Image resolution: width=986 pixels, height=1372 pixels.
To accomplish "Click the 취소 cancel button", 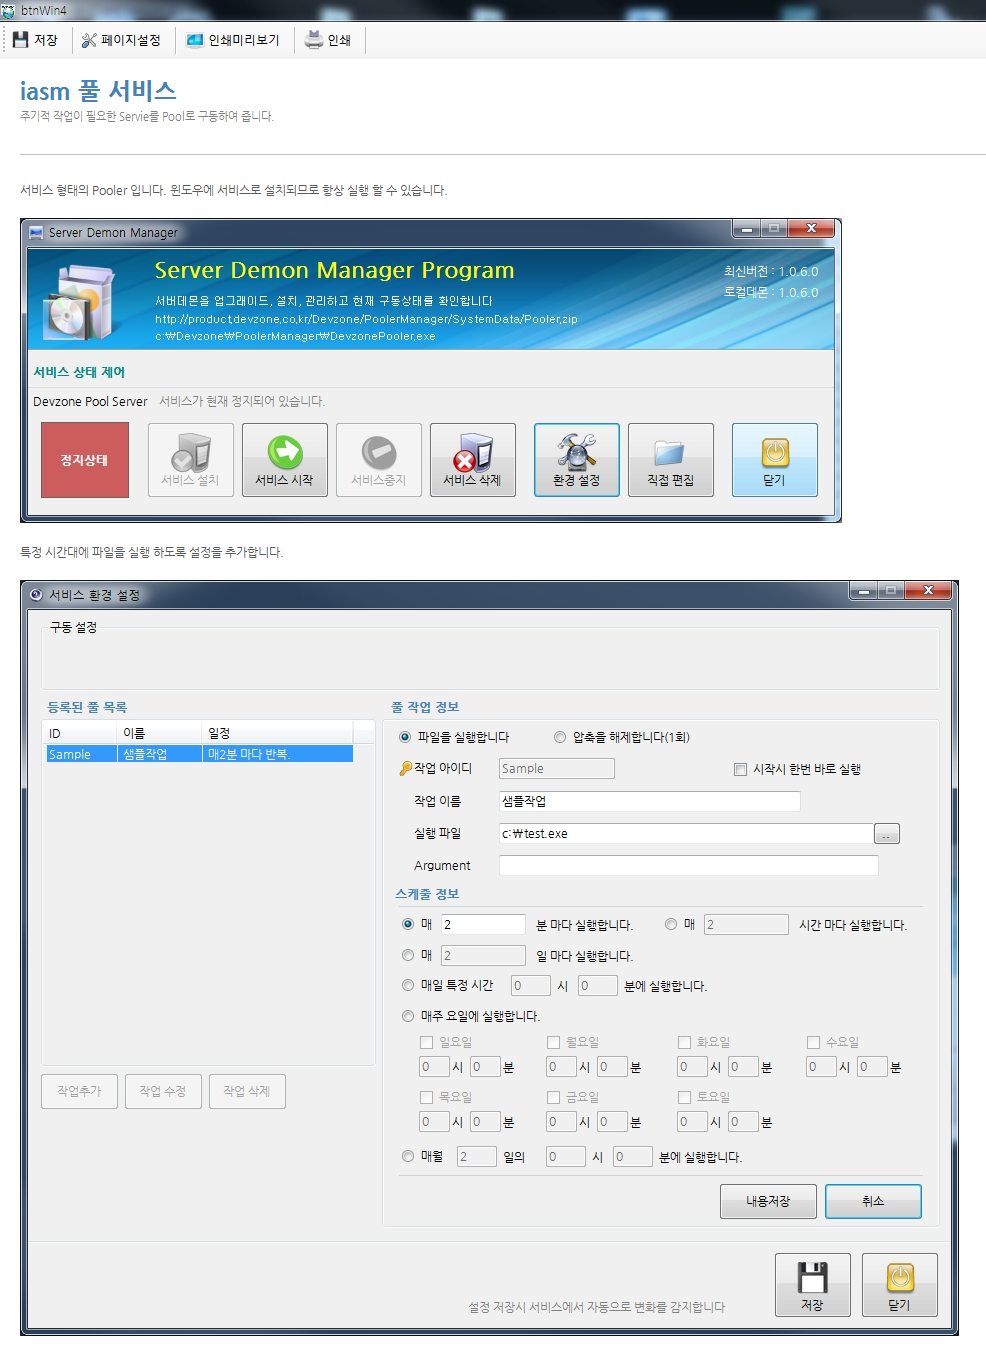I will pyautogui.click(x=873, y=1201).
